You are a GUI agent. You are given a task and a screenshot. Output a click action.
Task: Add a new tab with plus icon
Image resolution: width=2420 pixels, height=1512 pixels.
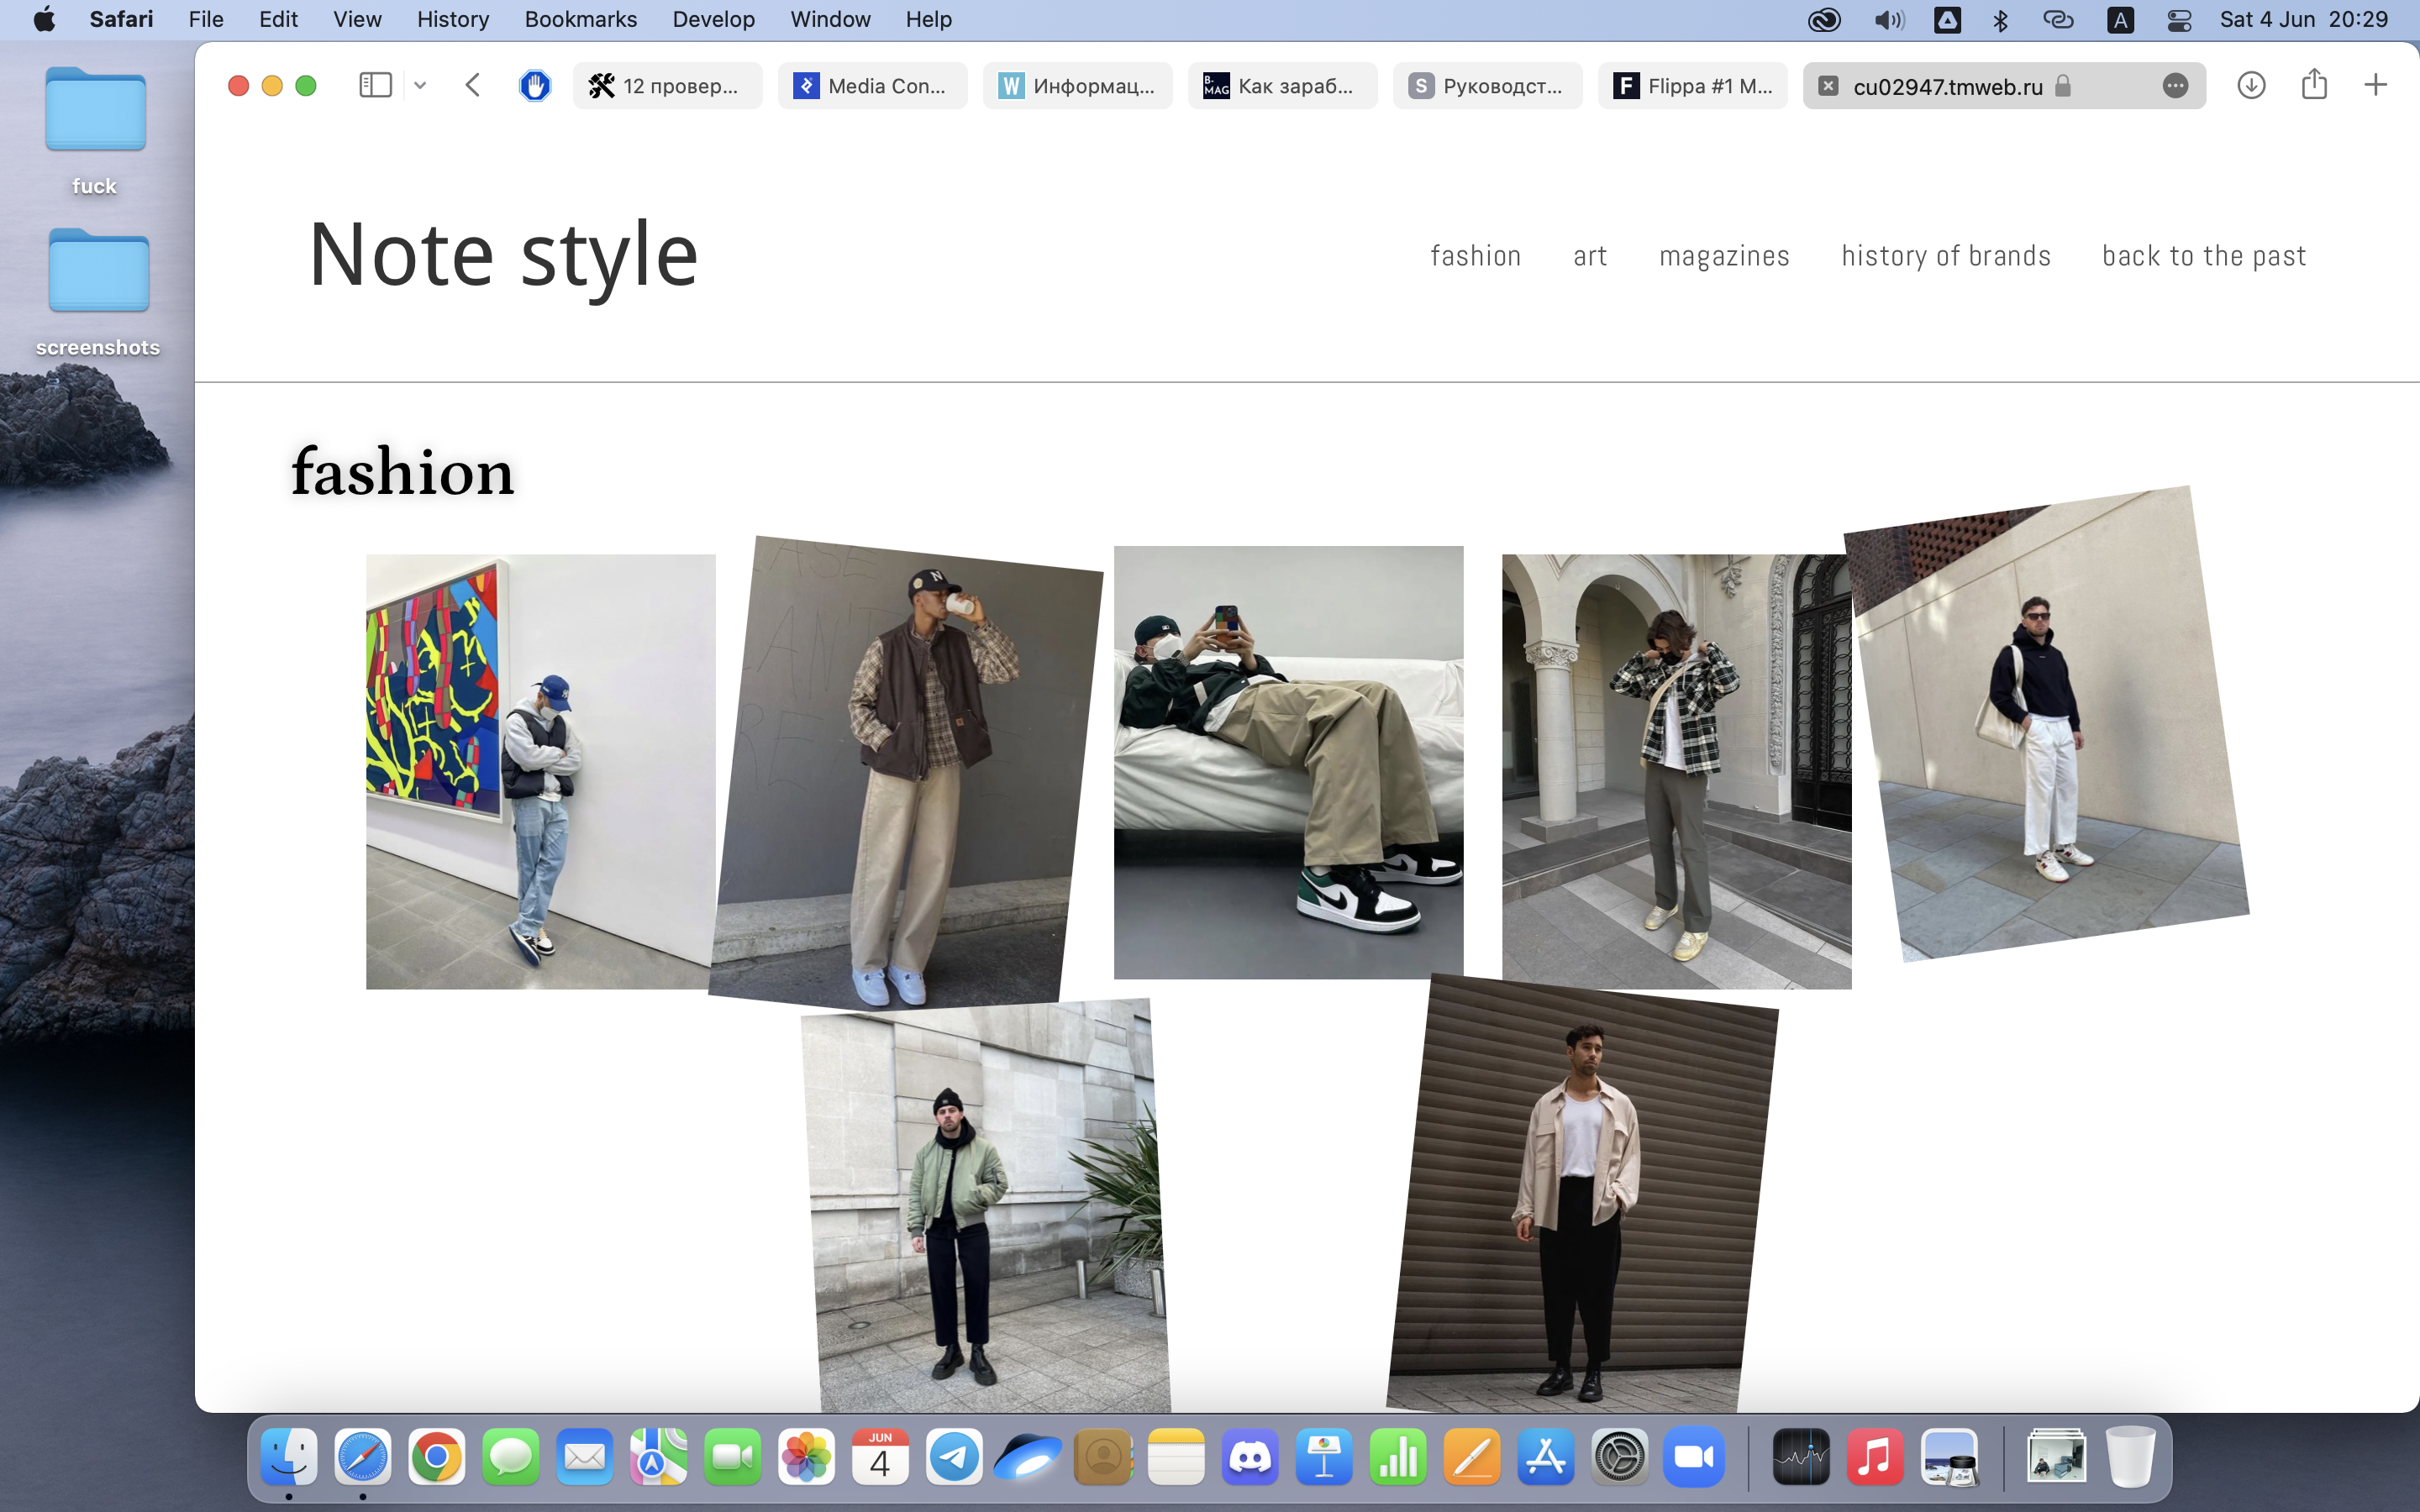(x=2375, y=85)
